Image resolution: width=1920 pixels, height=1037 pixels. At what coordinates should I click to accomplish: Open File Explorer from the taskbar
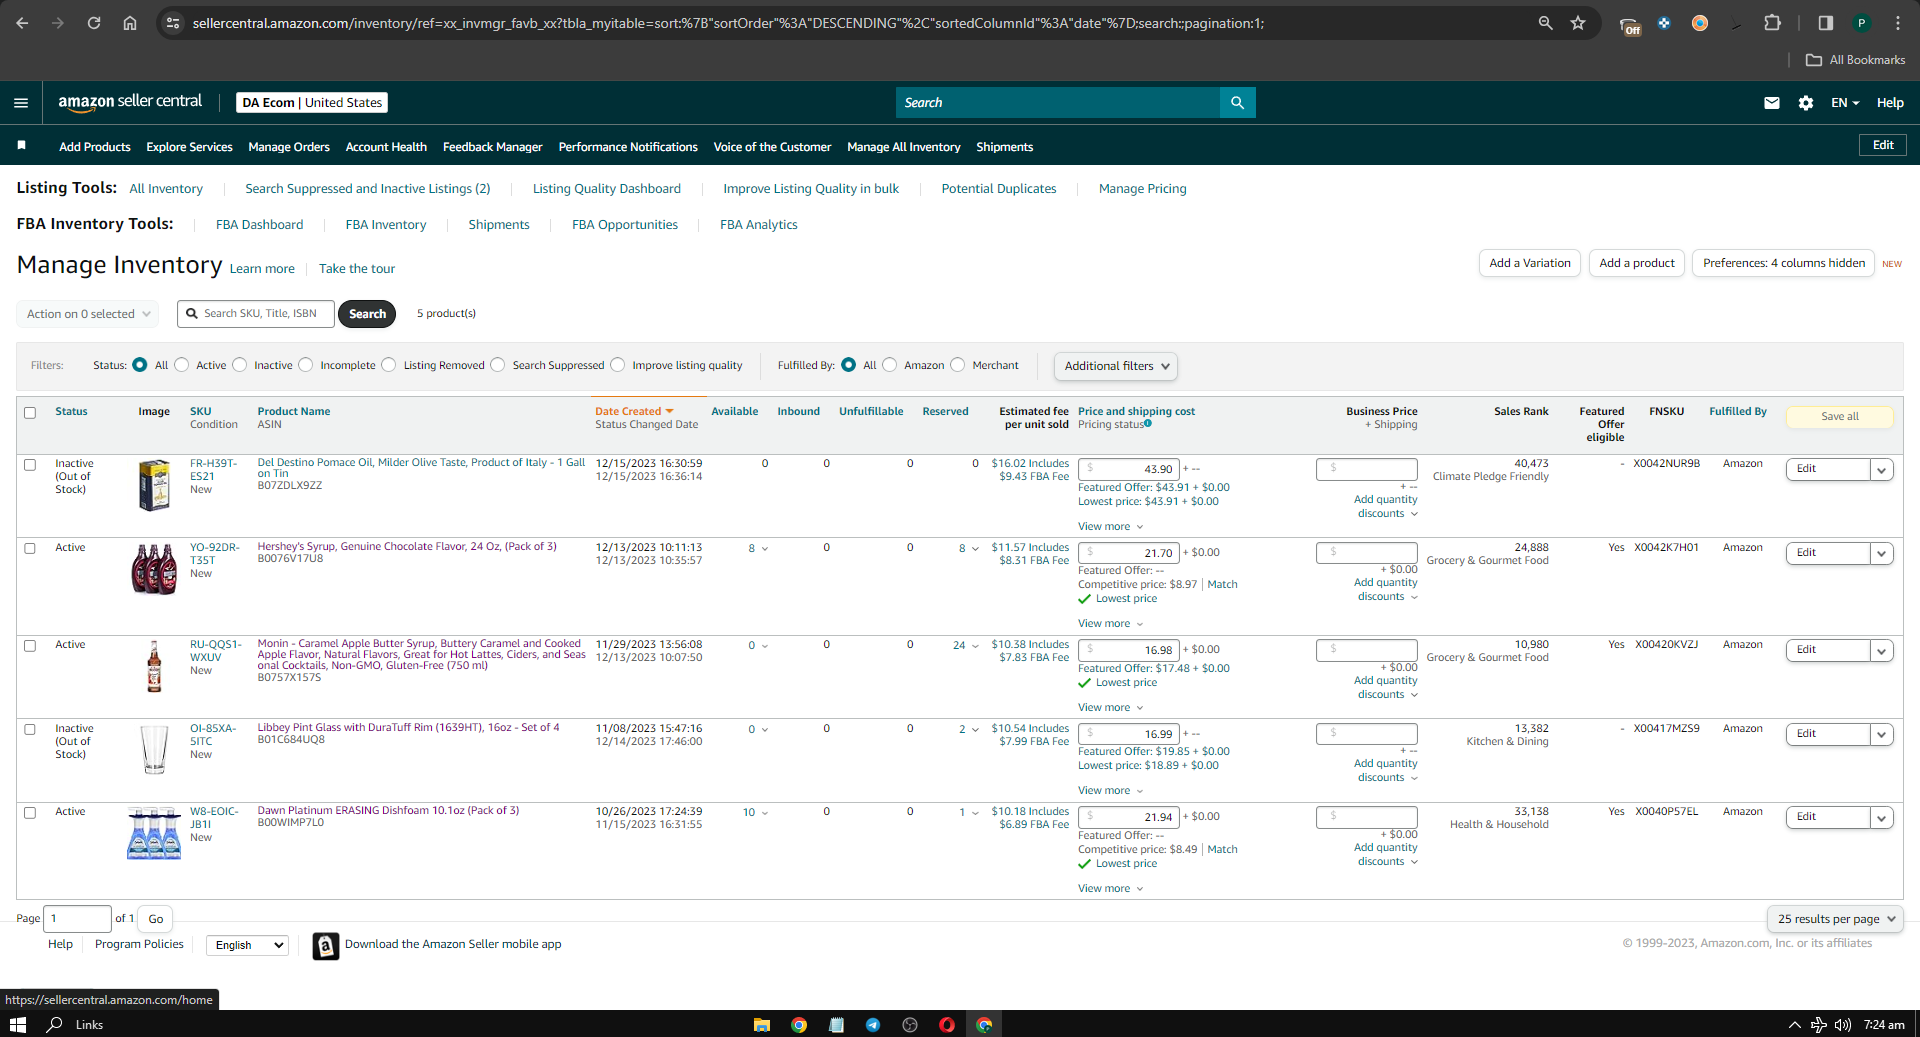click(x=762, y=1024)
